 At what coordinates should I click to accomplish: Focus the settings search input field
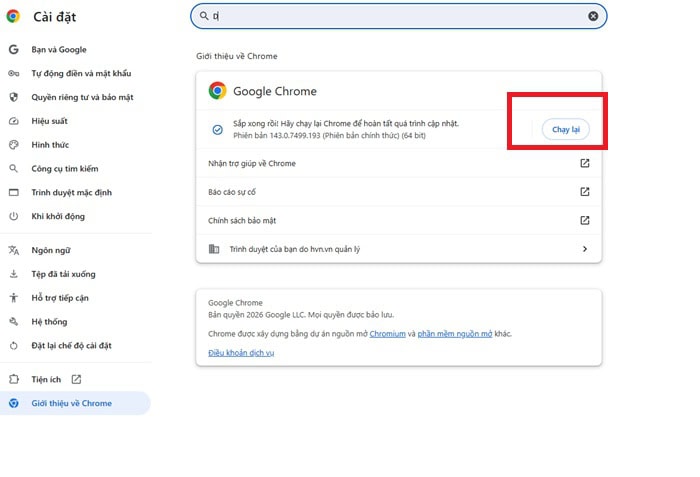(x=399, y=16)
